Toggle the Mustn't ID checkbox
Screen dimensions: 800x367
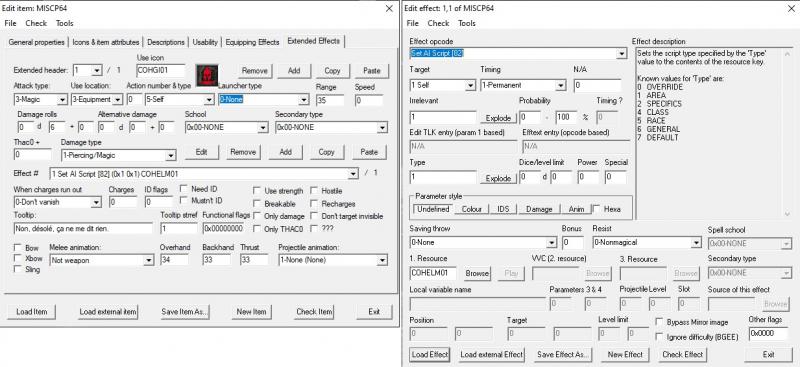tap(184, 201)
